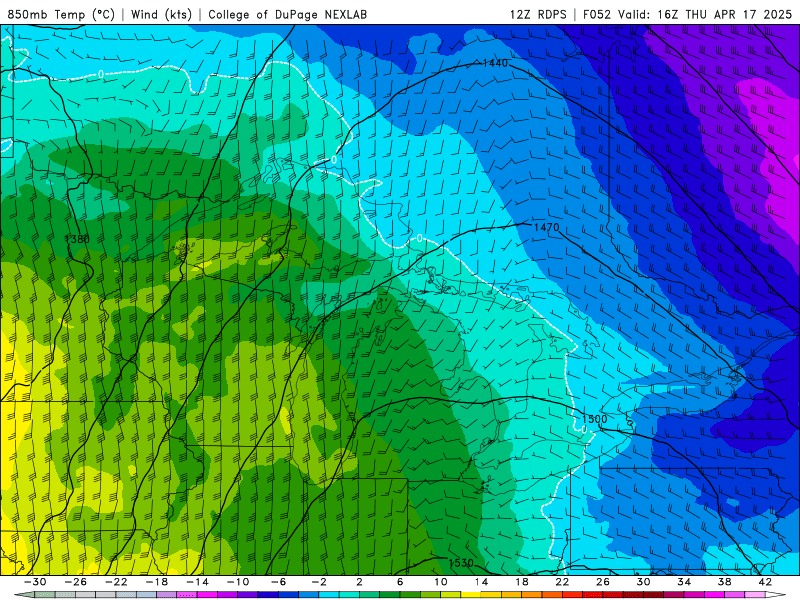This screenshot has height=600, width=800.
Task: Click the -26 value on the temperature scale
Action: point(76,582)
